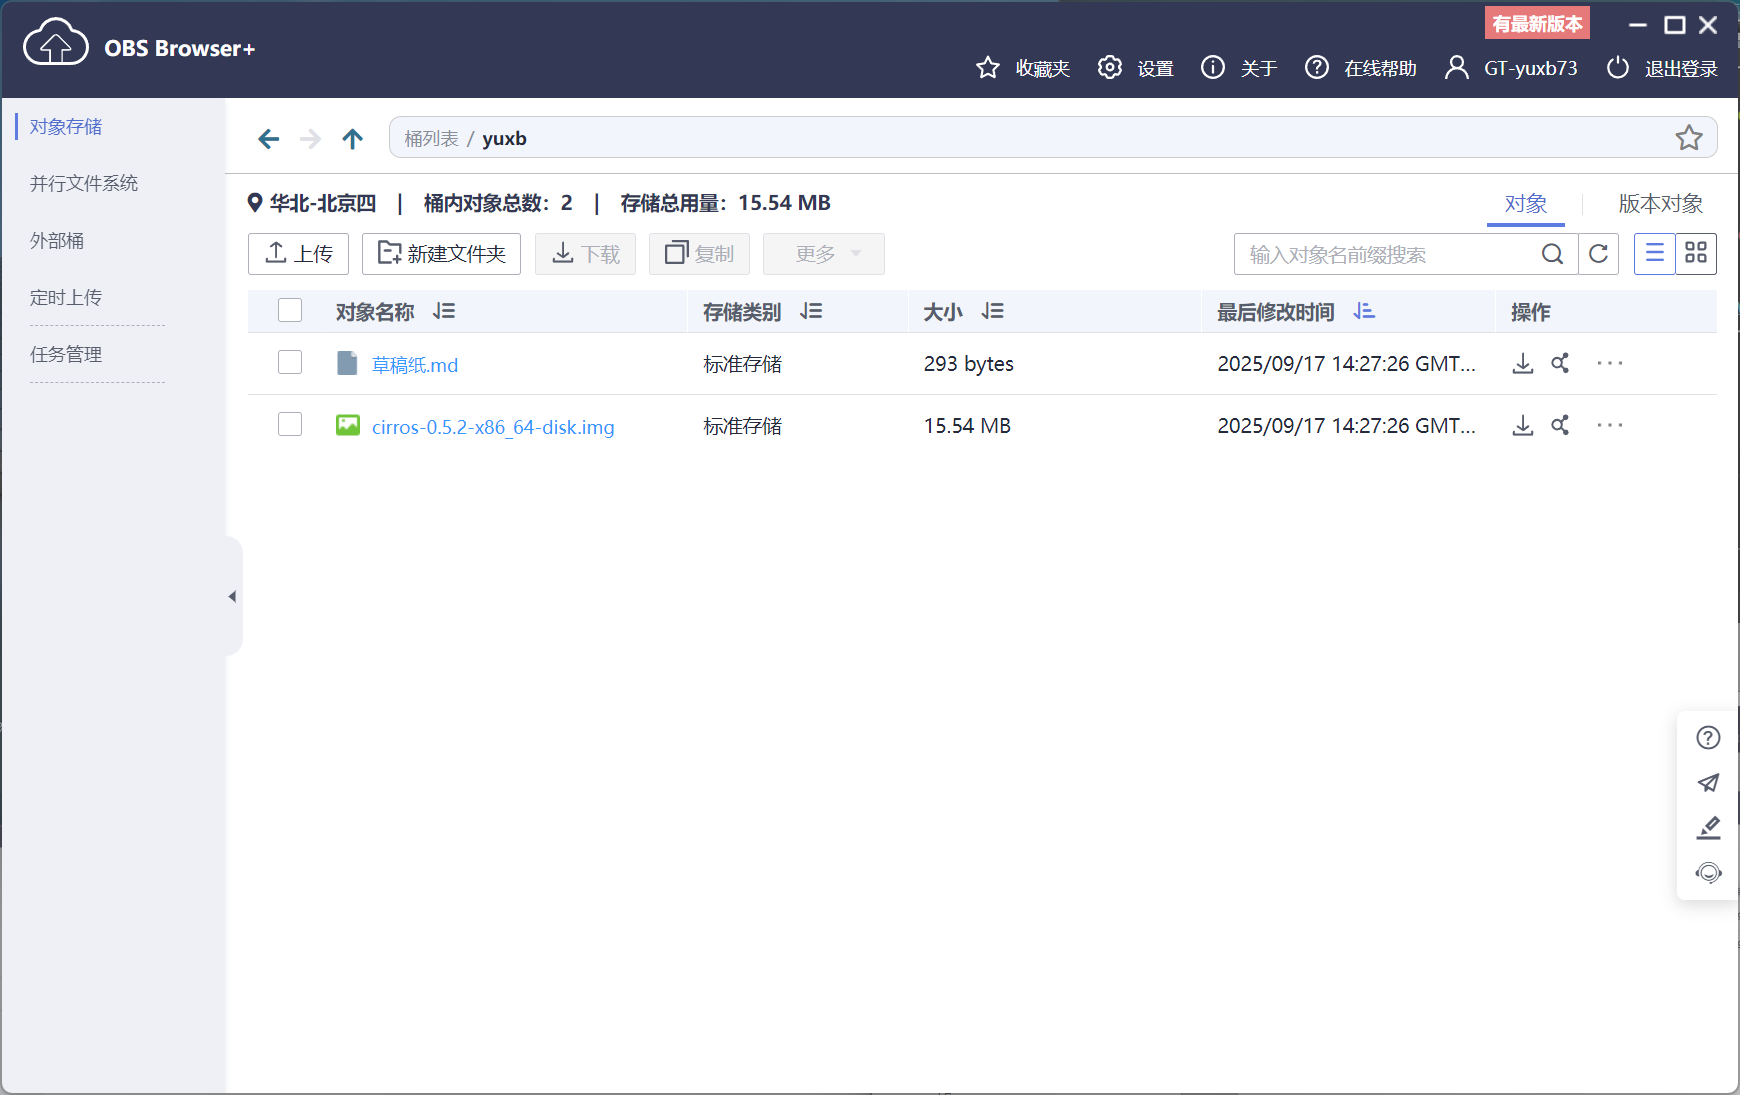Click the 15.54 MB size cell in the cirros row
This screenshot has height=1095, width=1740.
pyautogui.click(x=967, y=426)
